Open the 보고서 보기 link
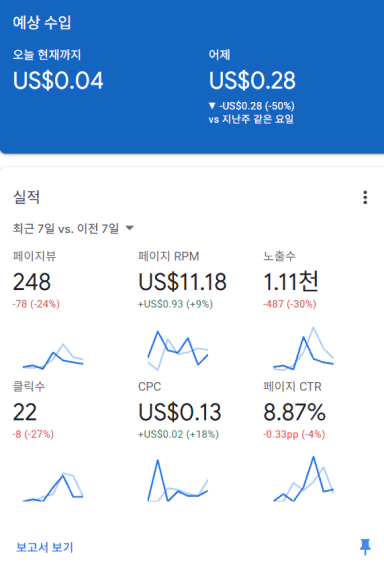 click(x=45, y=547)
